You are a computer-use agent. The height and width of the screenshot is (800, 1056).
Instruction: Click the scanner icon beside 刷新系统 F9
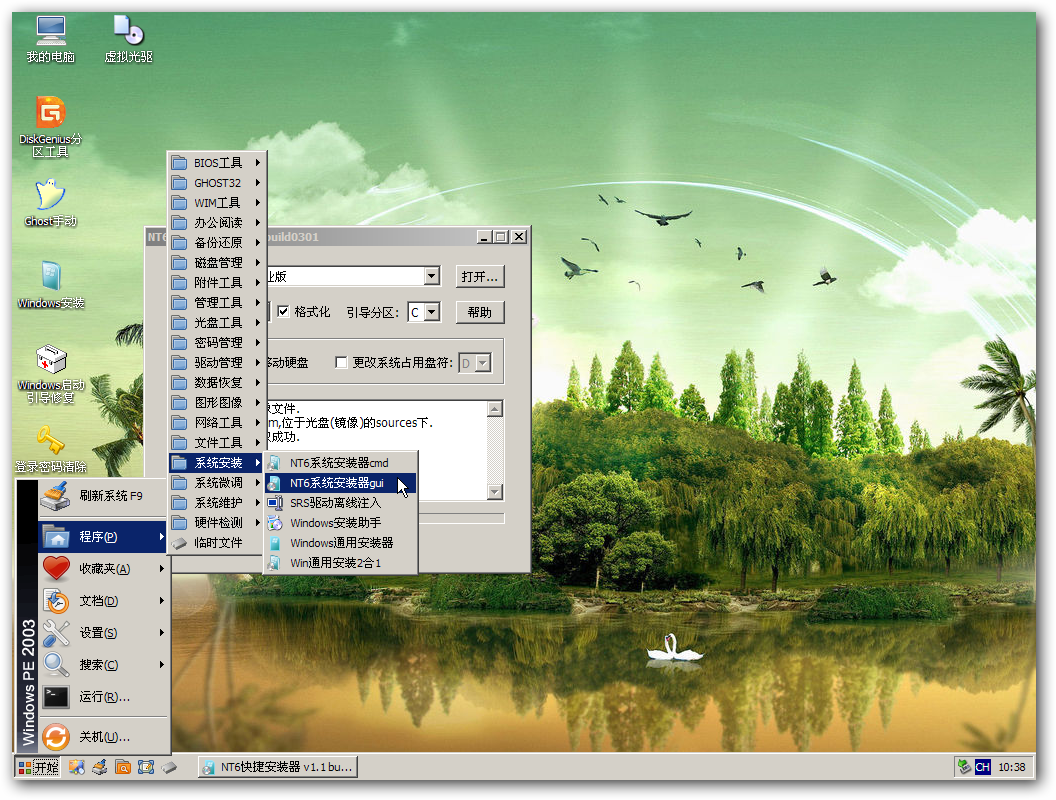click(56, 497)
